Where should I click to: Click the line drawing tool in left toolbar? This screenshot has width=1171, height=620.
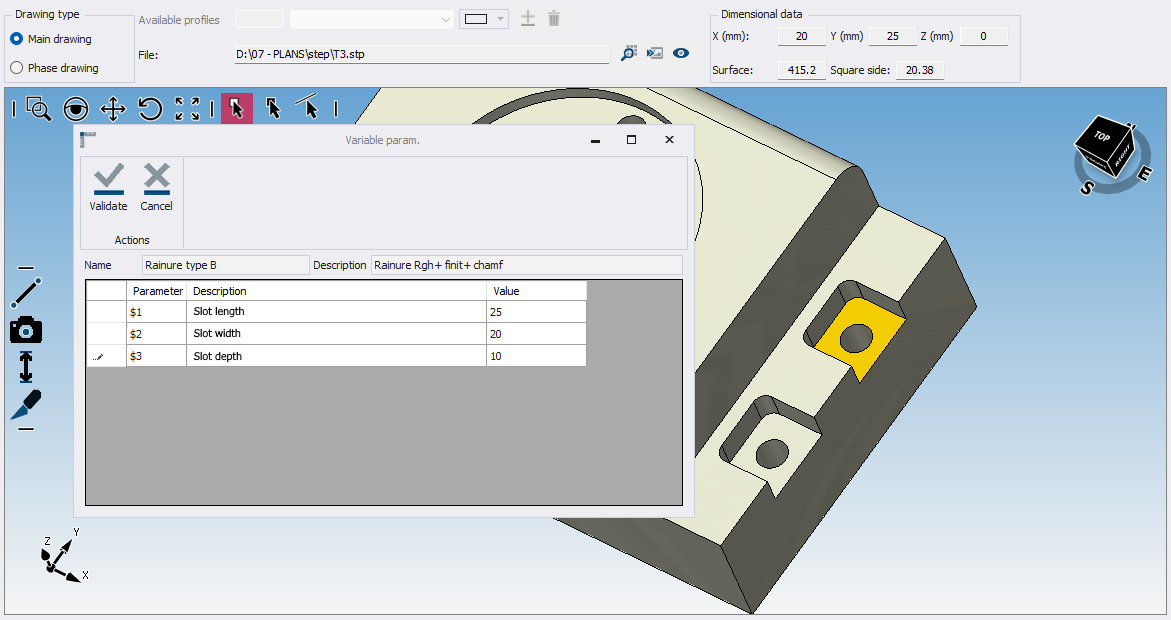(x=26, y=293)
